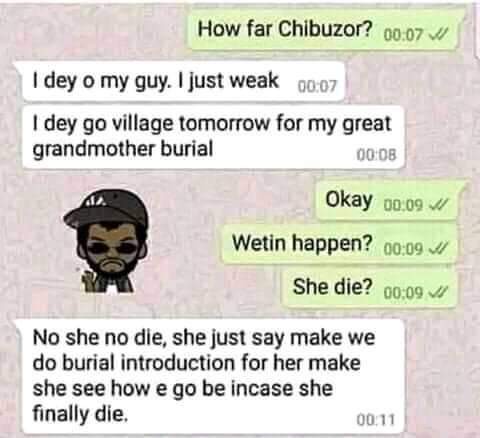Screen dimensions: 480x438
Task: Tap the 00:11 timestamp on last message
Action: [x=376, y=419]
